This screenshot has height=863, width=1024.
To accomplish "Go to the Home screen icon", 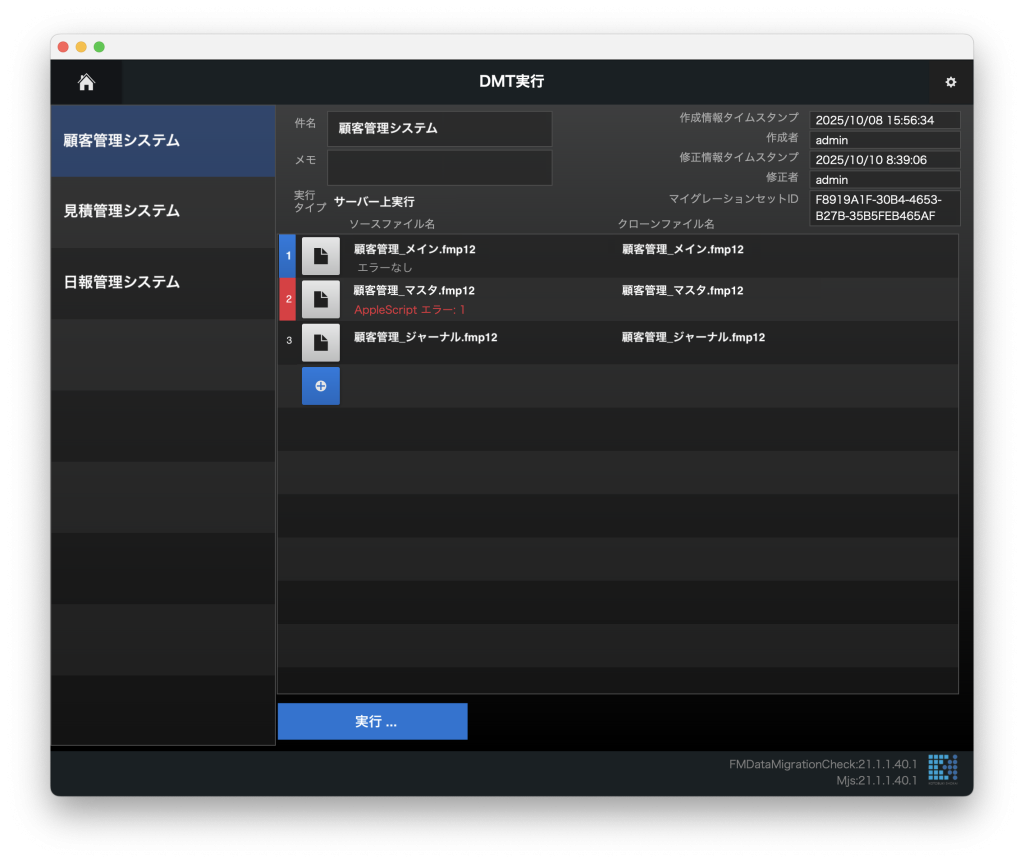I will (86, 83).
